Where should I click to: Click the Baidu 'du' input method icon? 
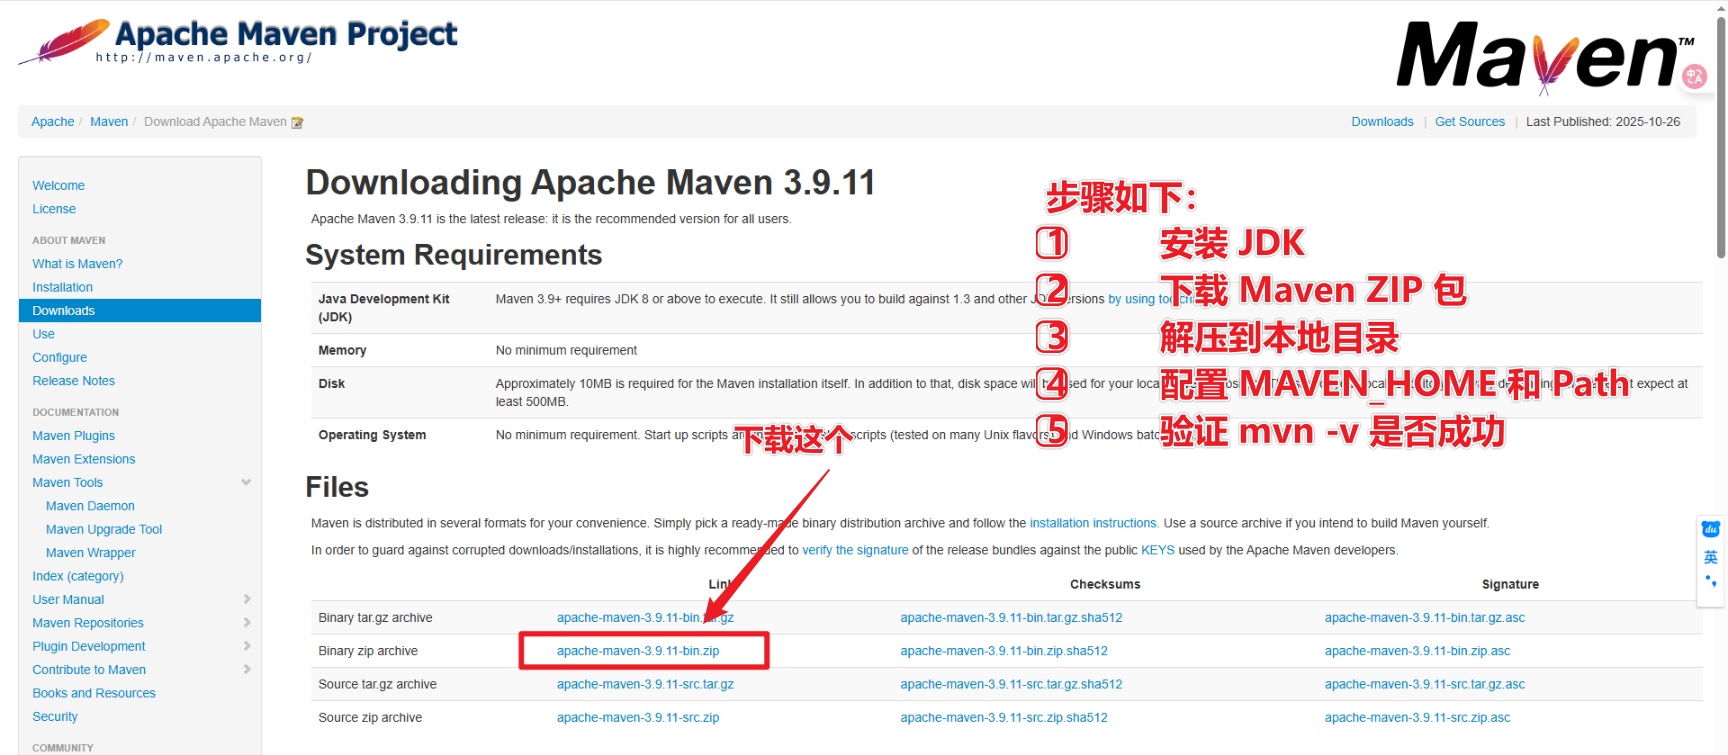(1710, 529)
